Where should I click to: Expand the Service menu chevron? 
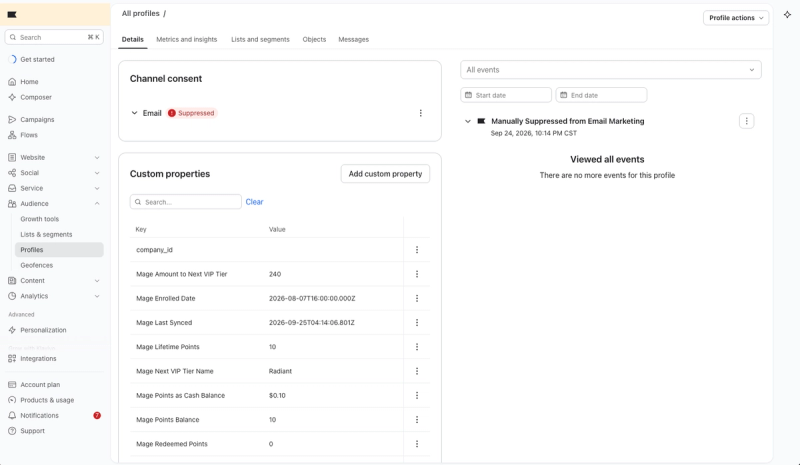(97, 188)
